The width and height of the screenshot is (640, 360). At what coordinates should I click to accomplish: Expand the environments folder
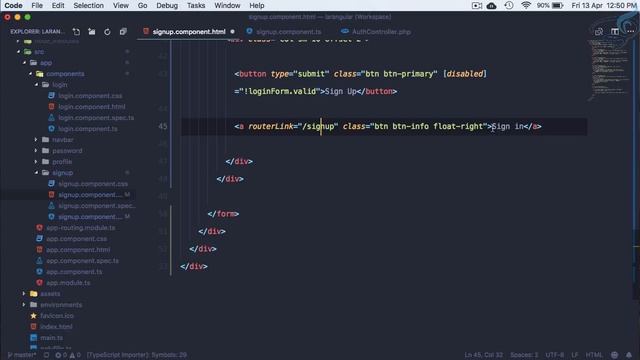point(24,305)
